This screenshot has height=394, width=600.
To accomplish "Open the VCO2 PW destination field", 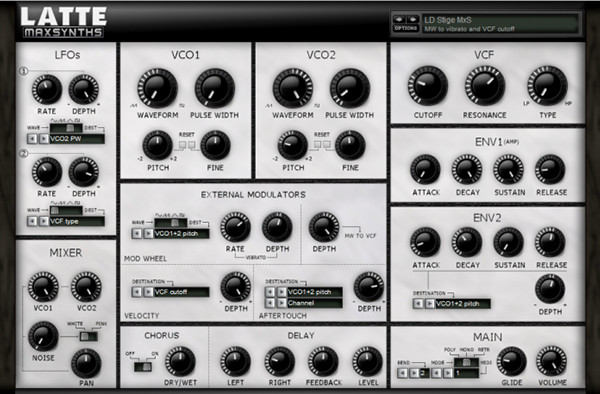I will point(77,138).
